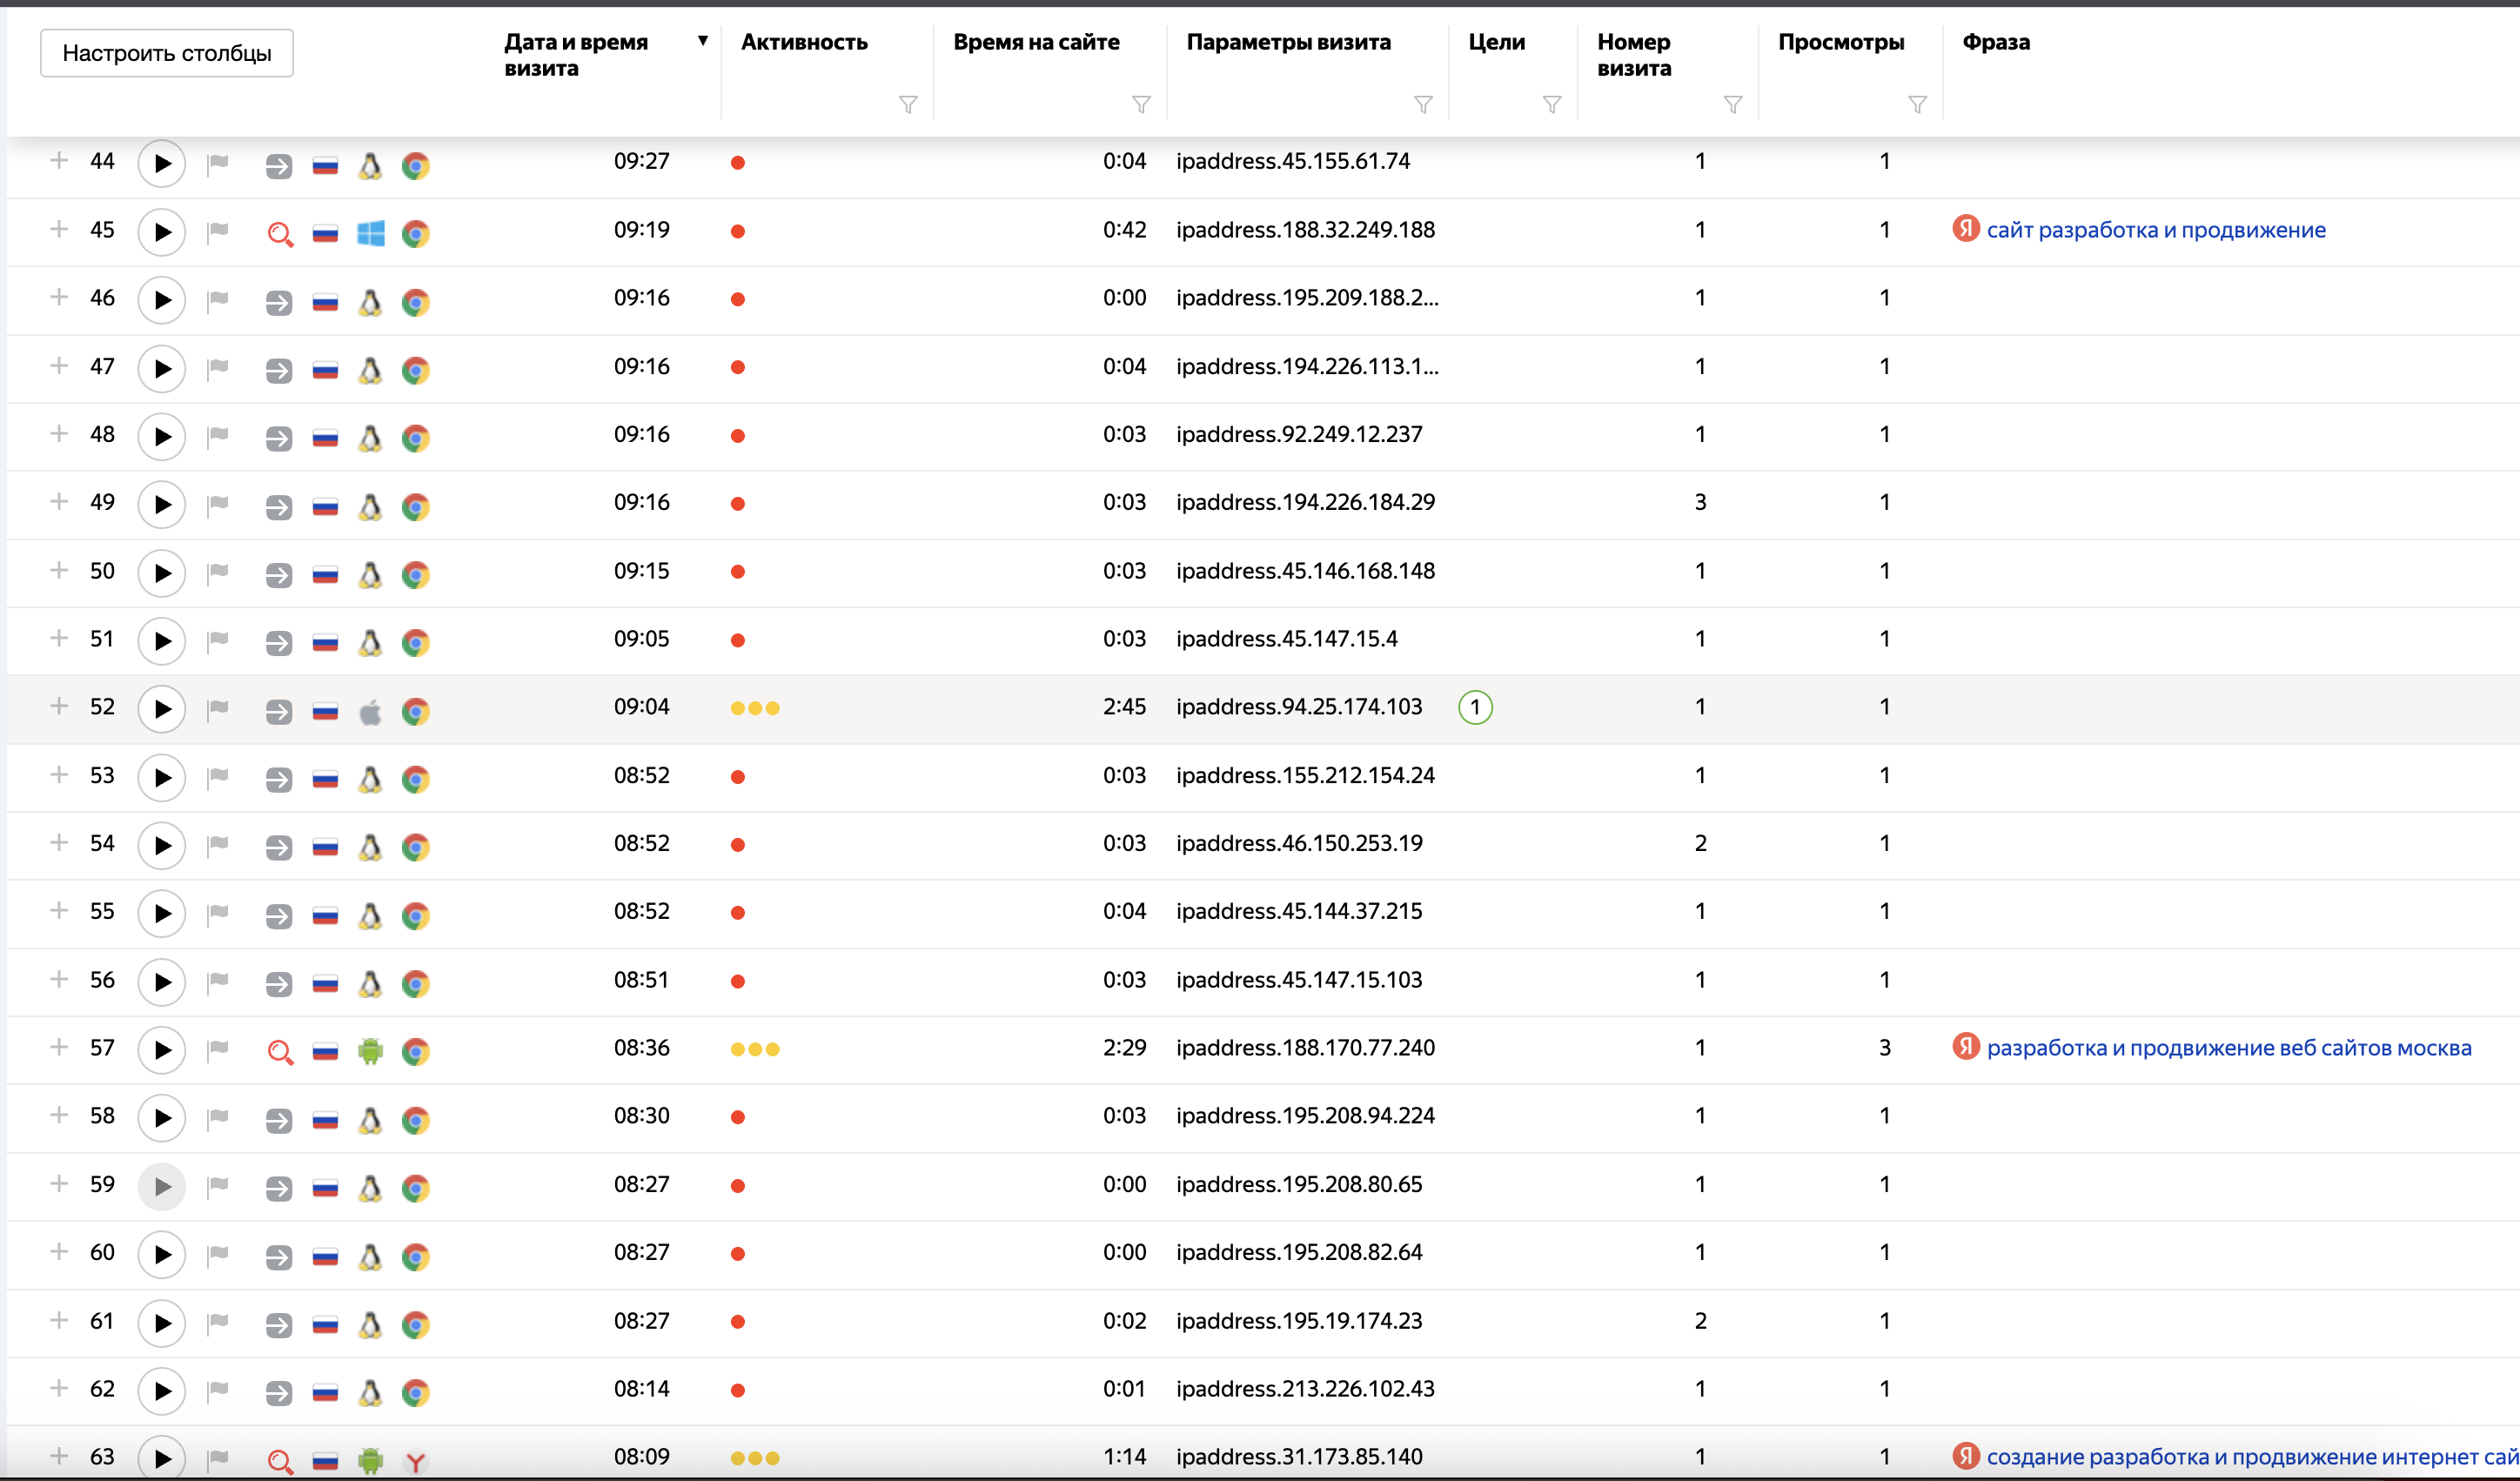Click the goals badge in row 52
2520x1481 pixels.
point(1474,707)
